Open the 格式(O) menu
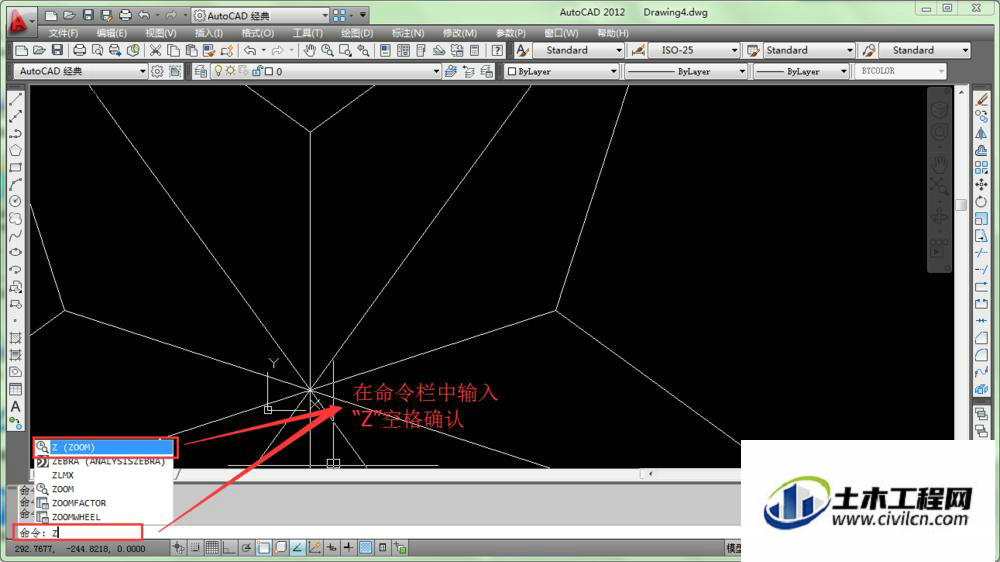The height and width of the screenshot is (562, 1000). pyautogui.click(x=258, y=33)
